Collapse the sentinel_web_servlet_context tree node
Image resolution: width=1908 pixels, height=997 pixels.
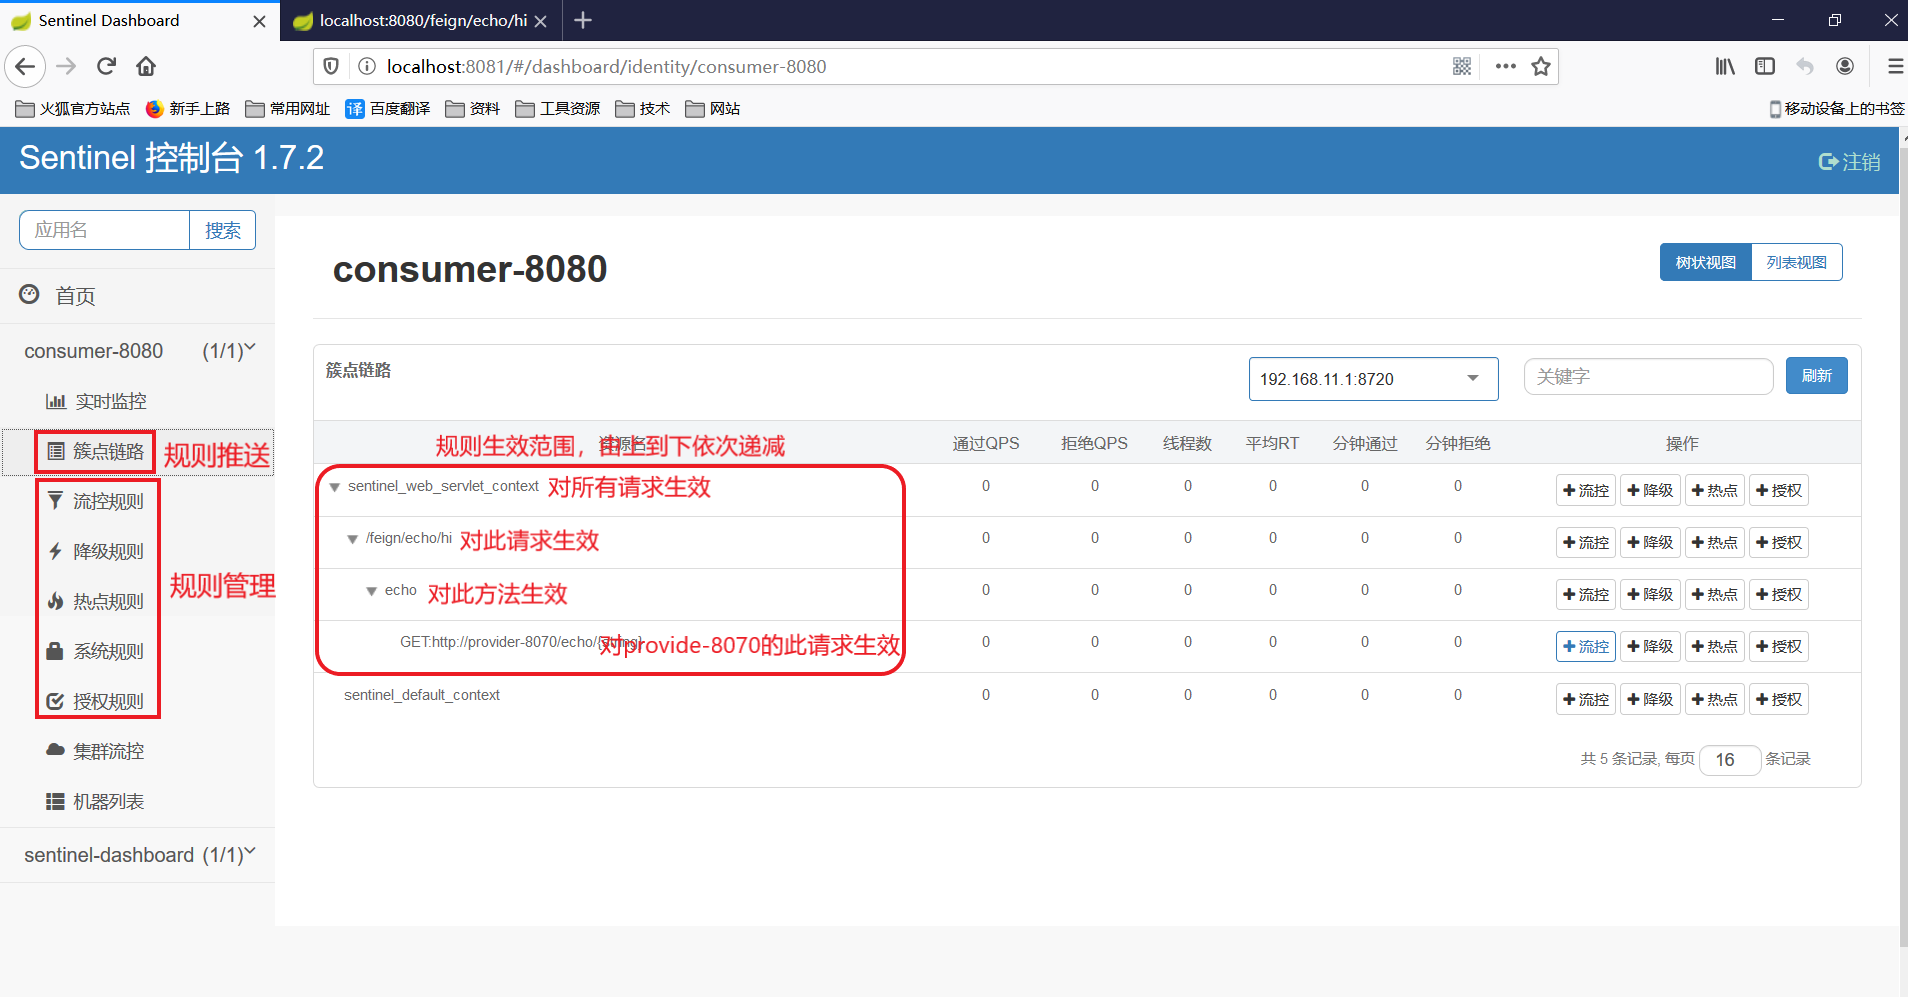[335, 487]
